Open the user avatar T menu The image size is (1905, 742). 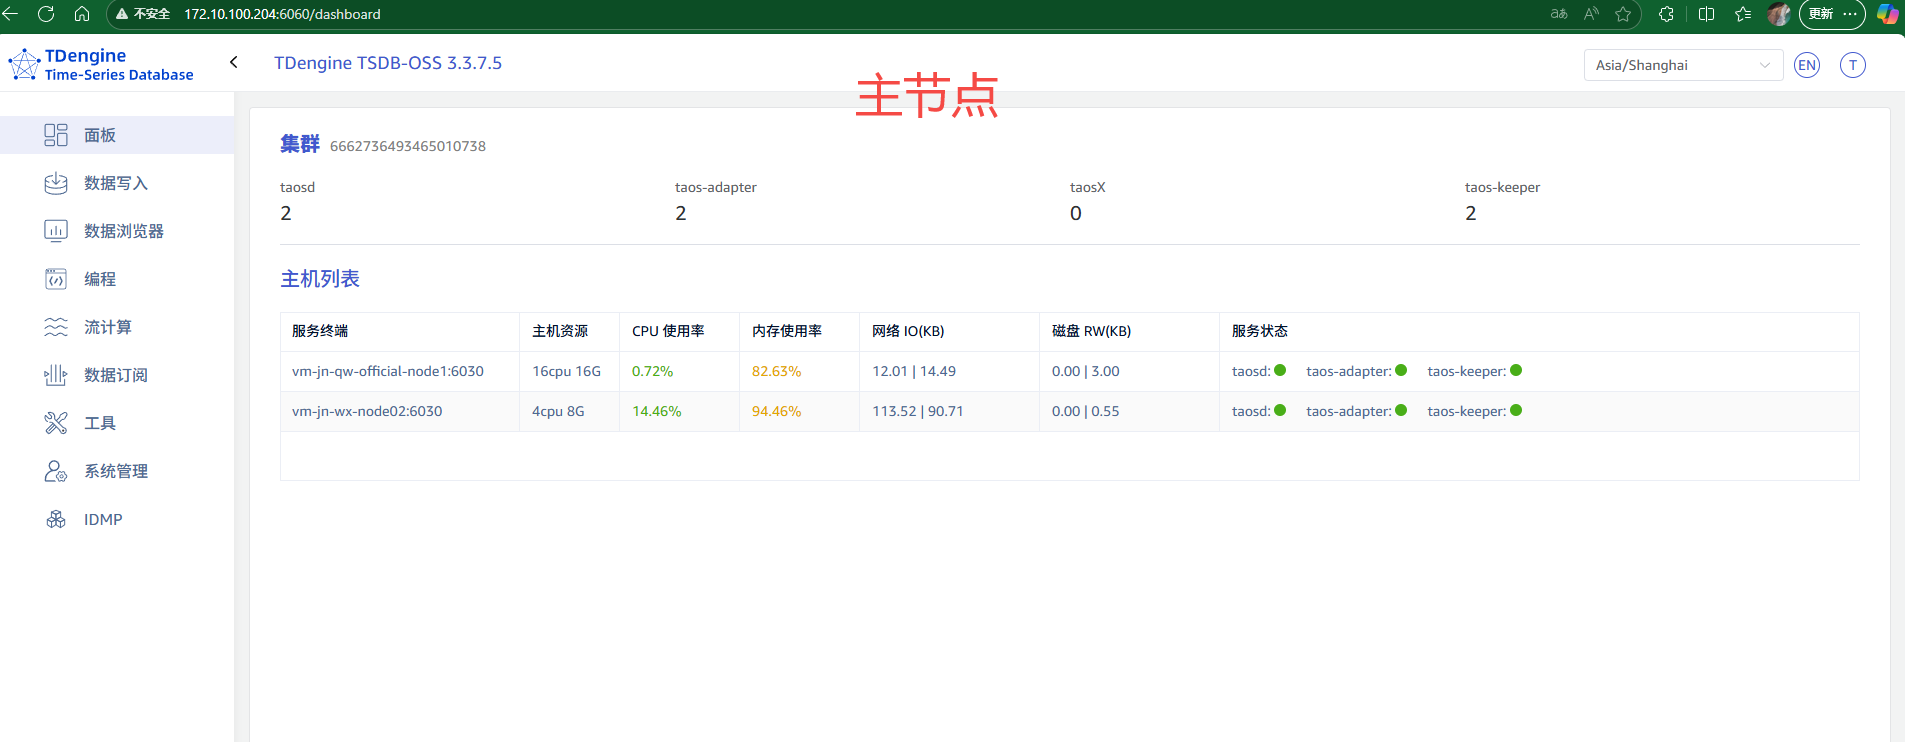pyautogui.click(x=1852, y=65)
